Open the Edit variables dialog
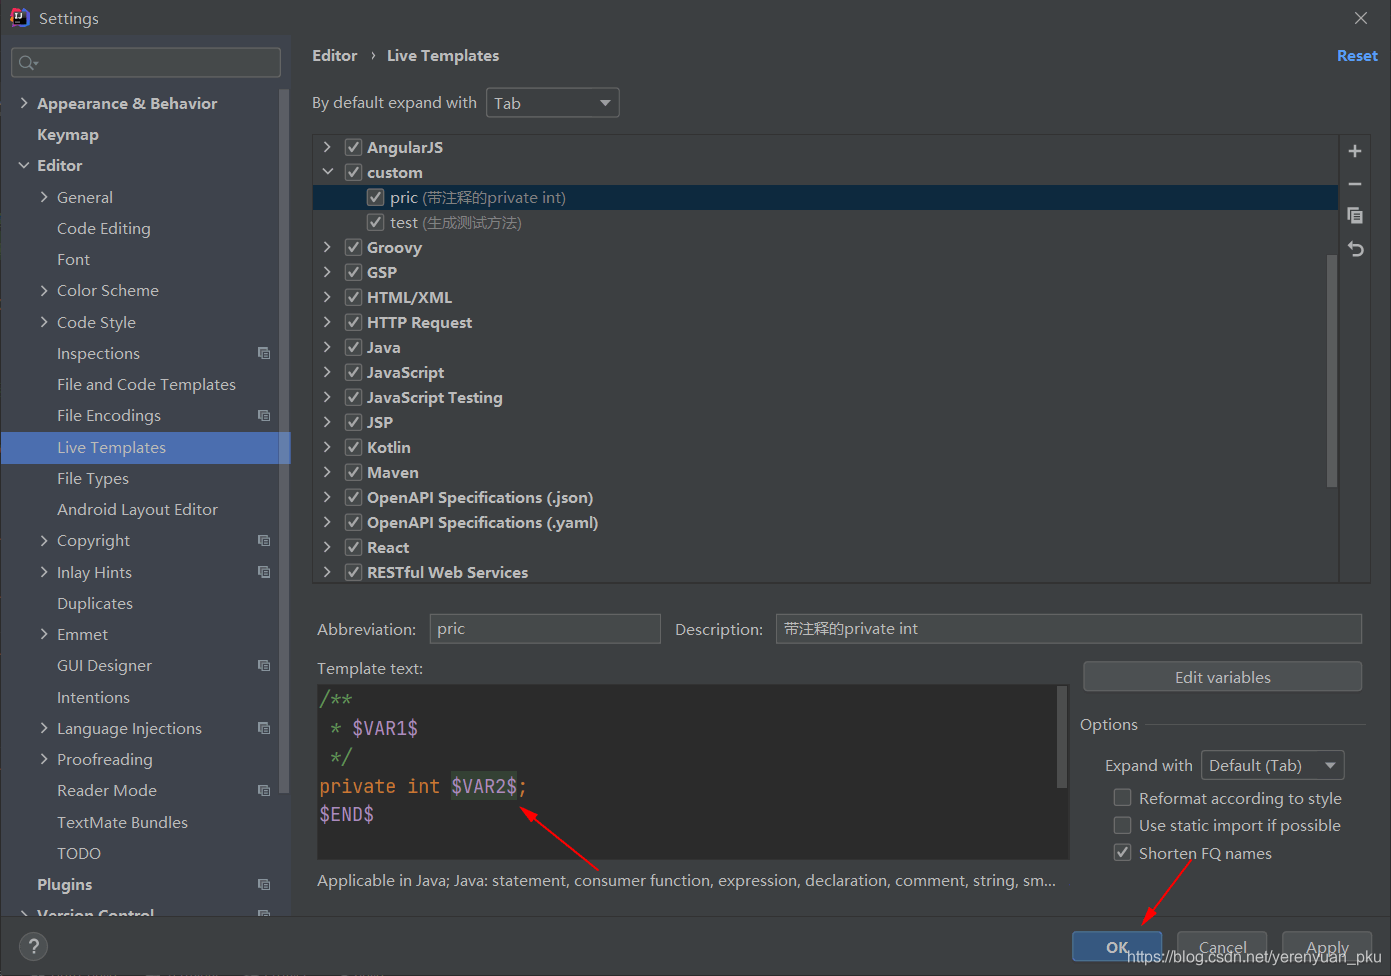 [x=1222, y=677]
